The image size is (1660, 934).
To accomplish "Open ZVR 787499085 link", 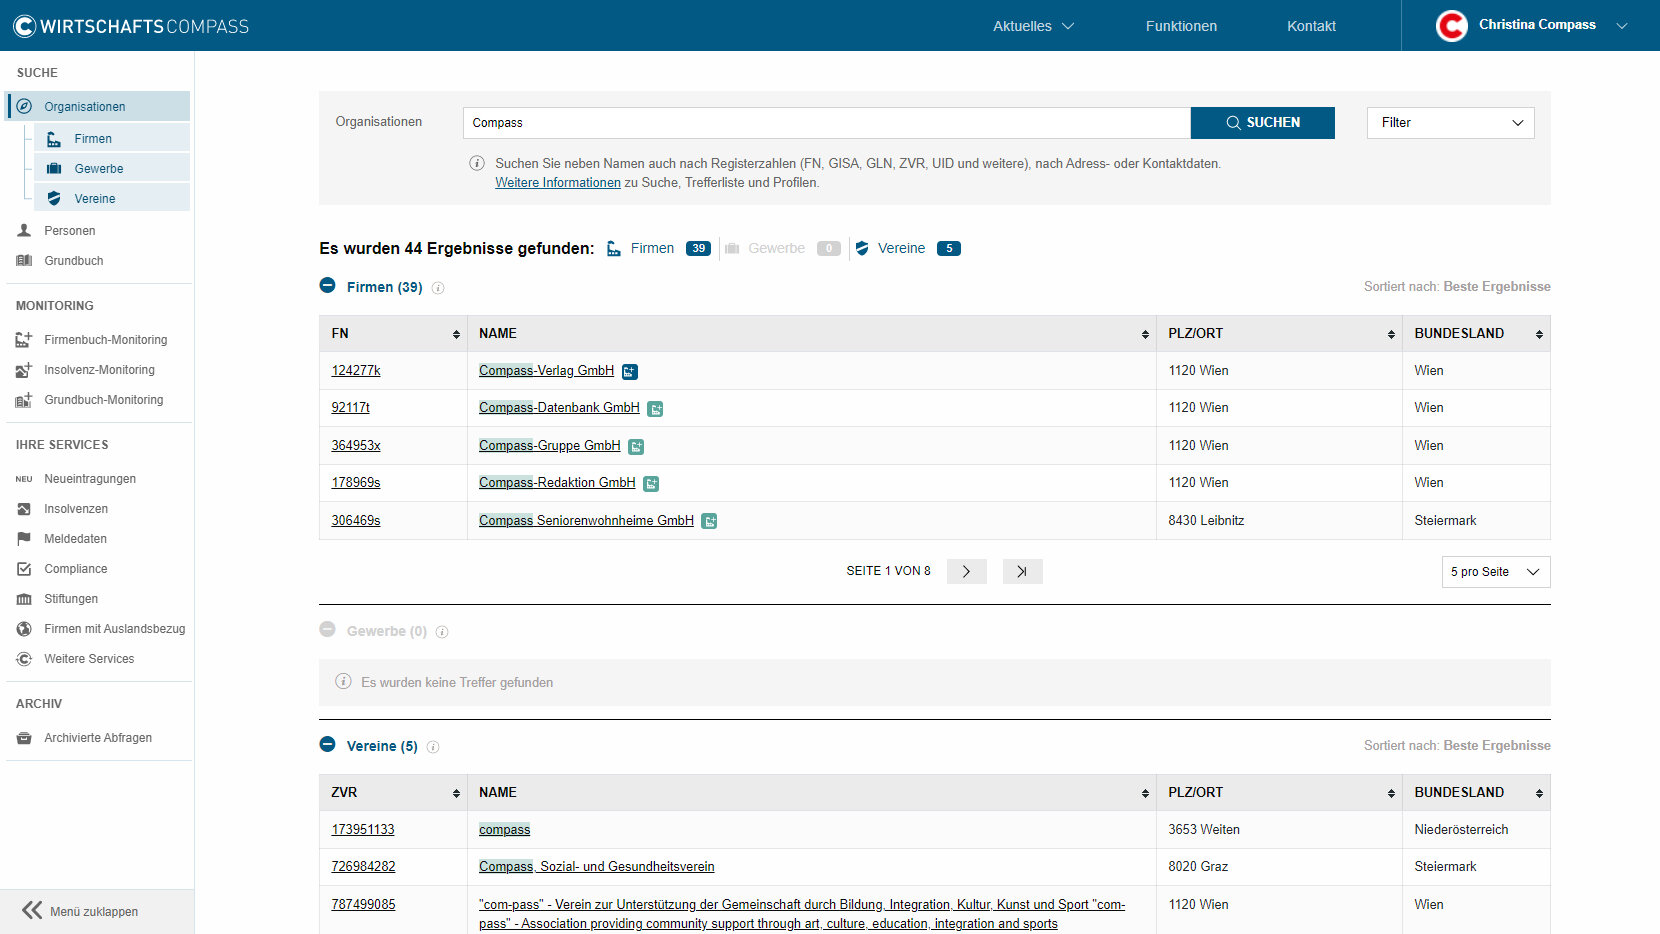I will point(363,905).
